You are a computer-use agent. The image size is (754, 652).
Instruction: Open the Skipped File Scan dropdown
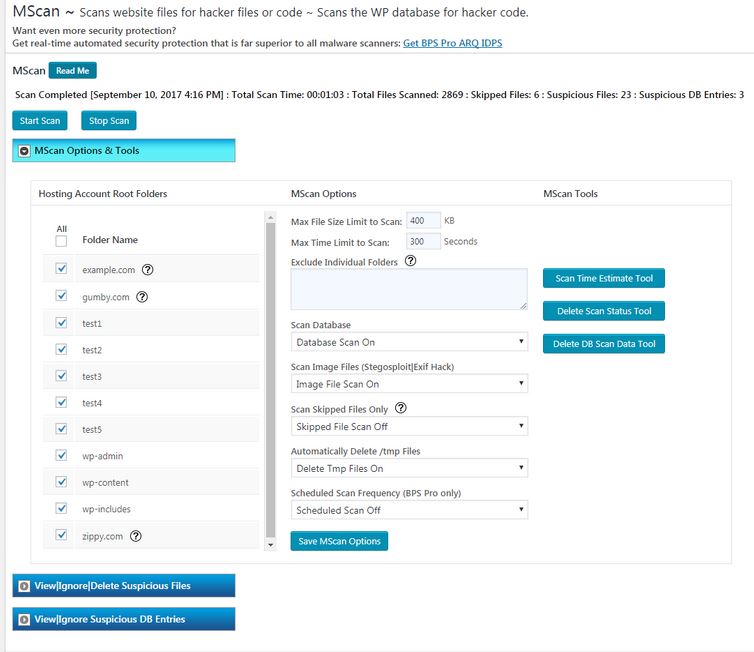coord(409,426)
